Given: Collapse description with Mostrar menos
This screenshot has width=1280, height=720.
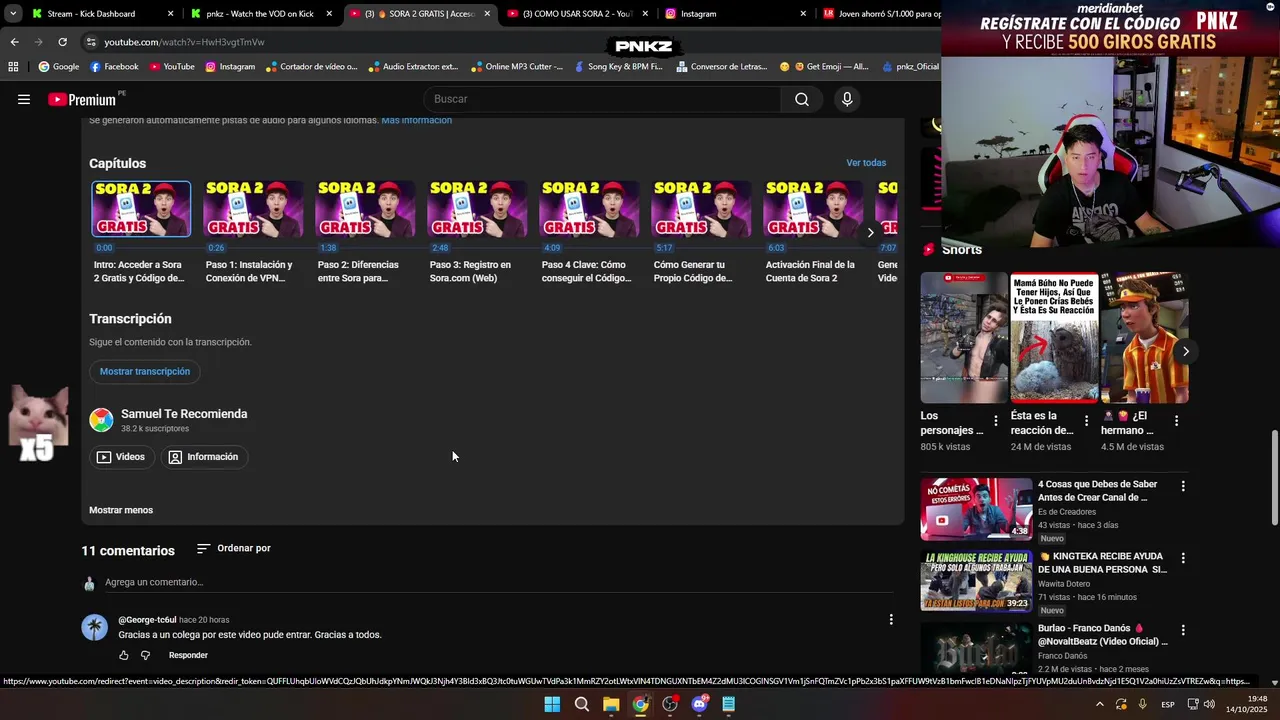Looking at the screenshot, I should click(121, 510).
